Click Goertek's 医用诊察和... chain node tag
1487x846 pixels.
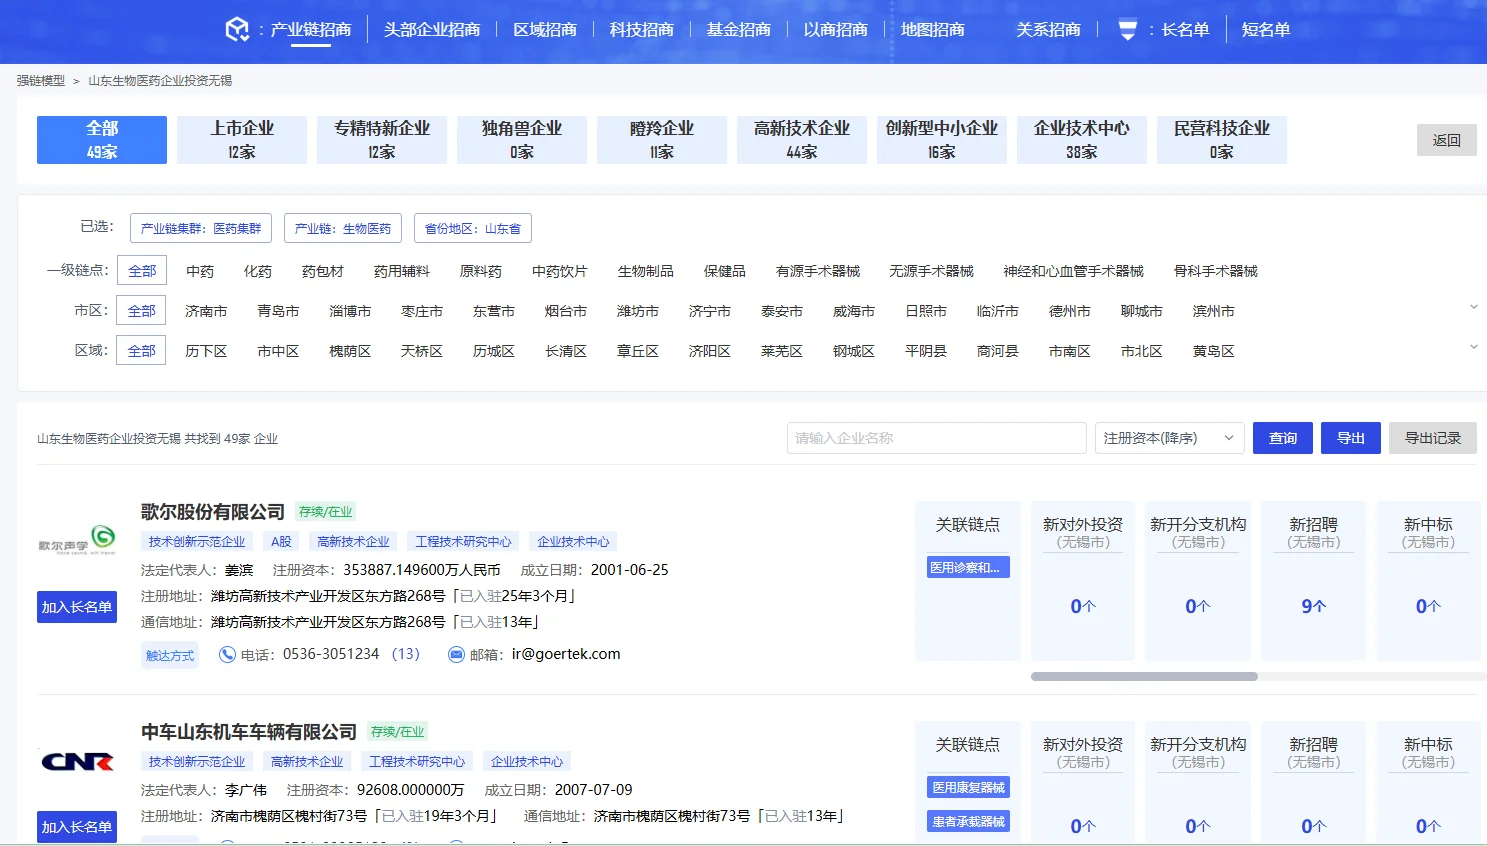pyautogui.click(x=968, y=567)
